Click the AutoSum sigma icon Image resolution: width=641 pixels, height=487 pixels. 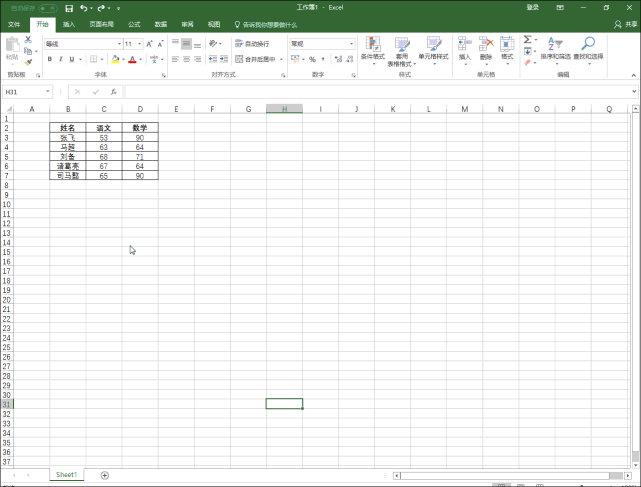click(527, 40)
